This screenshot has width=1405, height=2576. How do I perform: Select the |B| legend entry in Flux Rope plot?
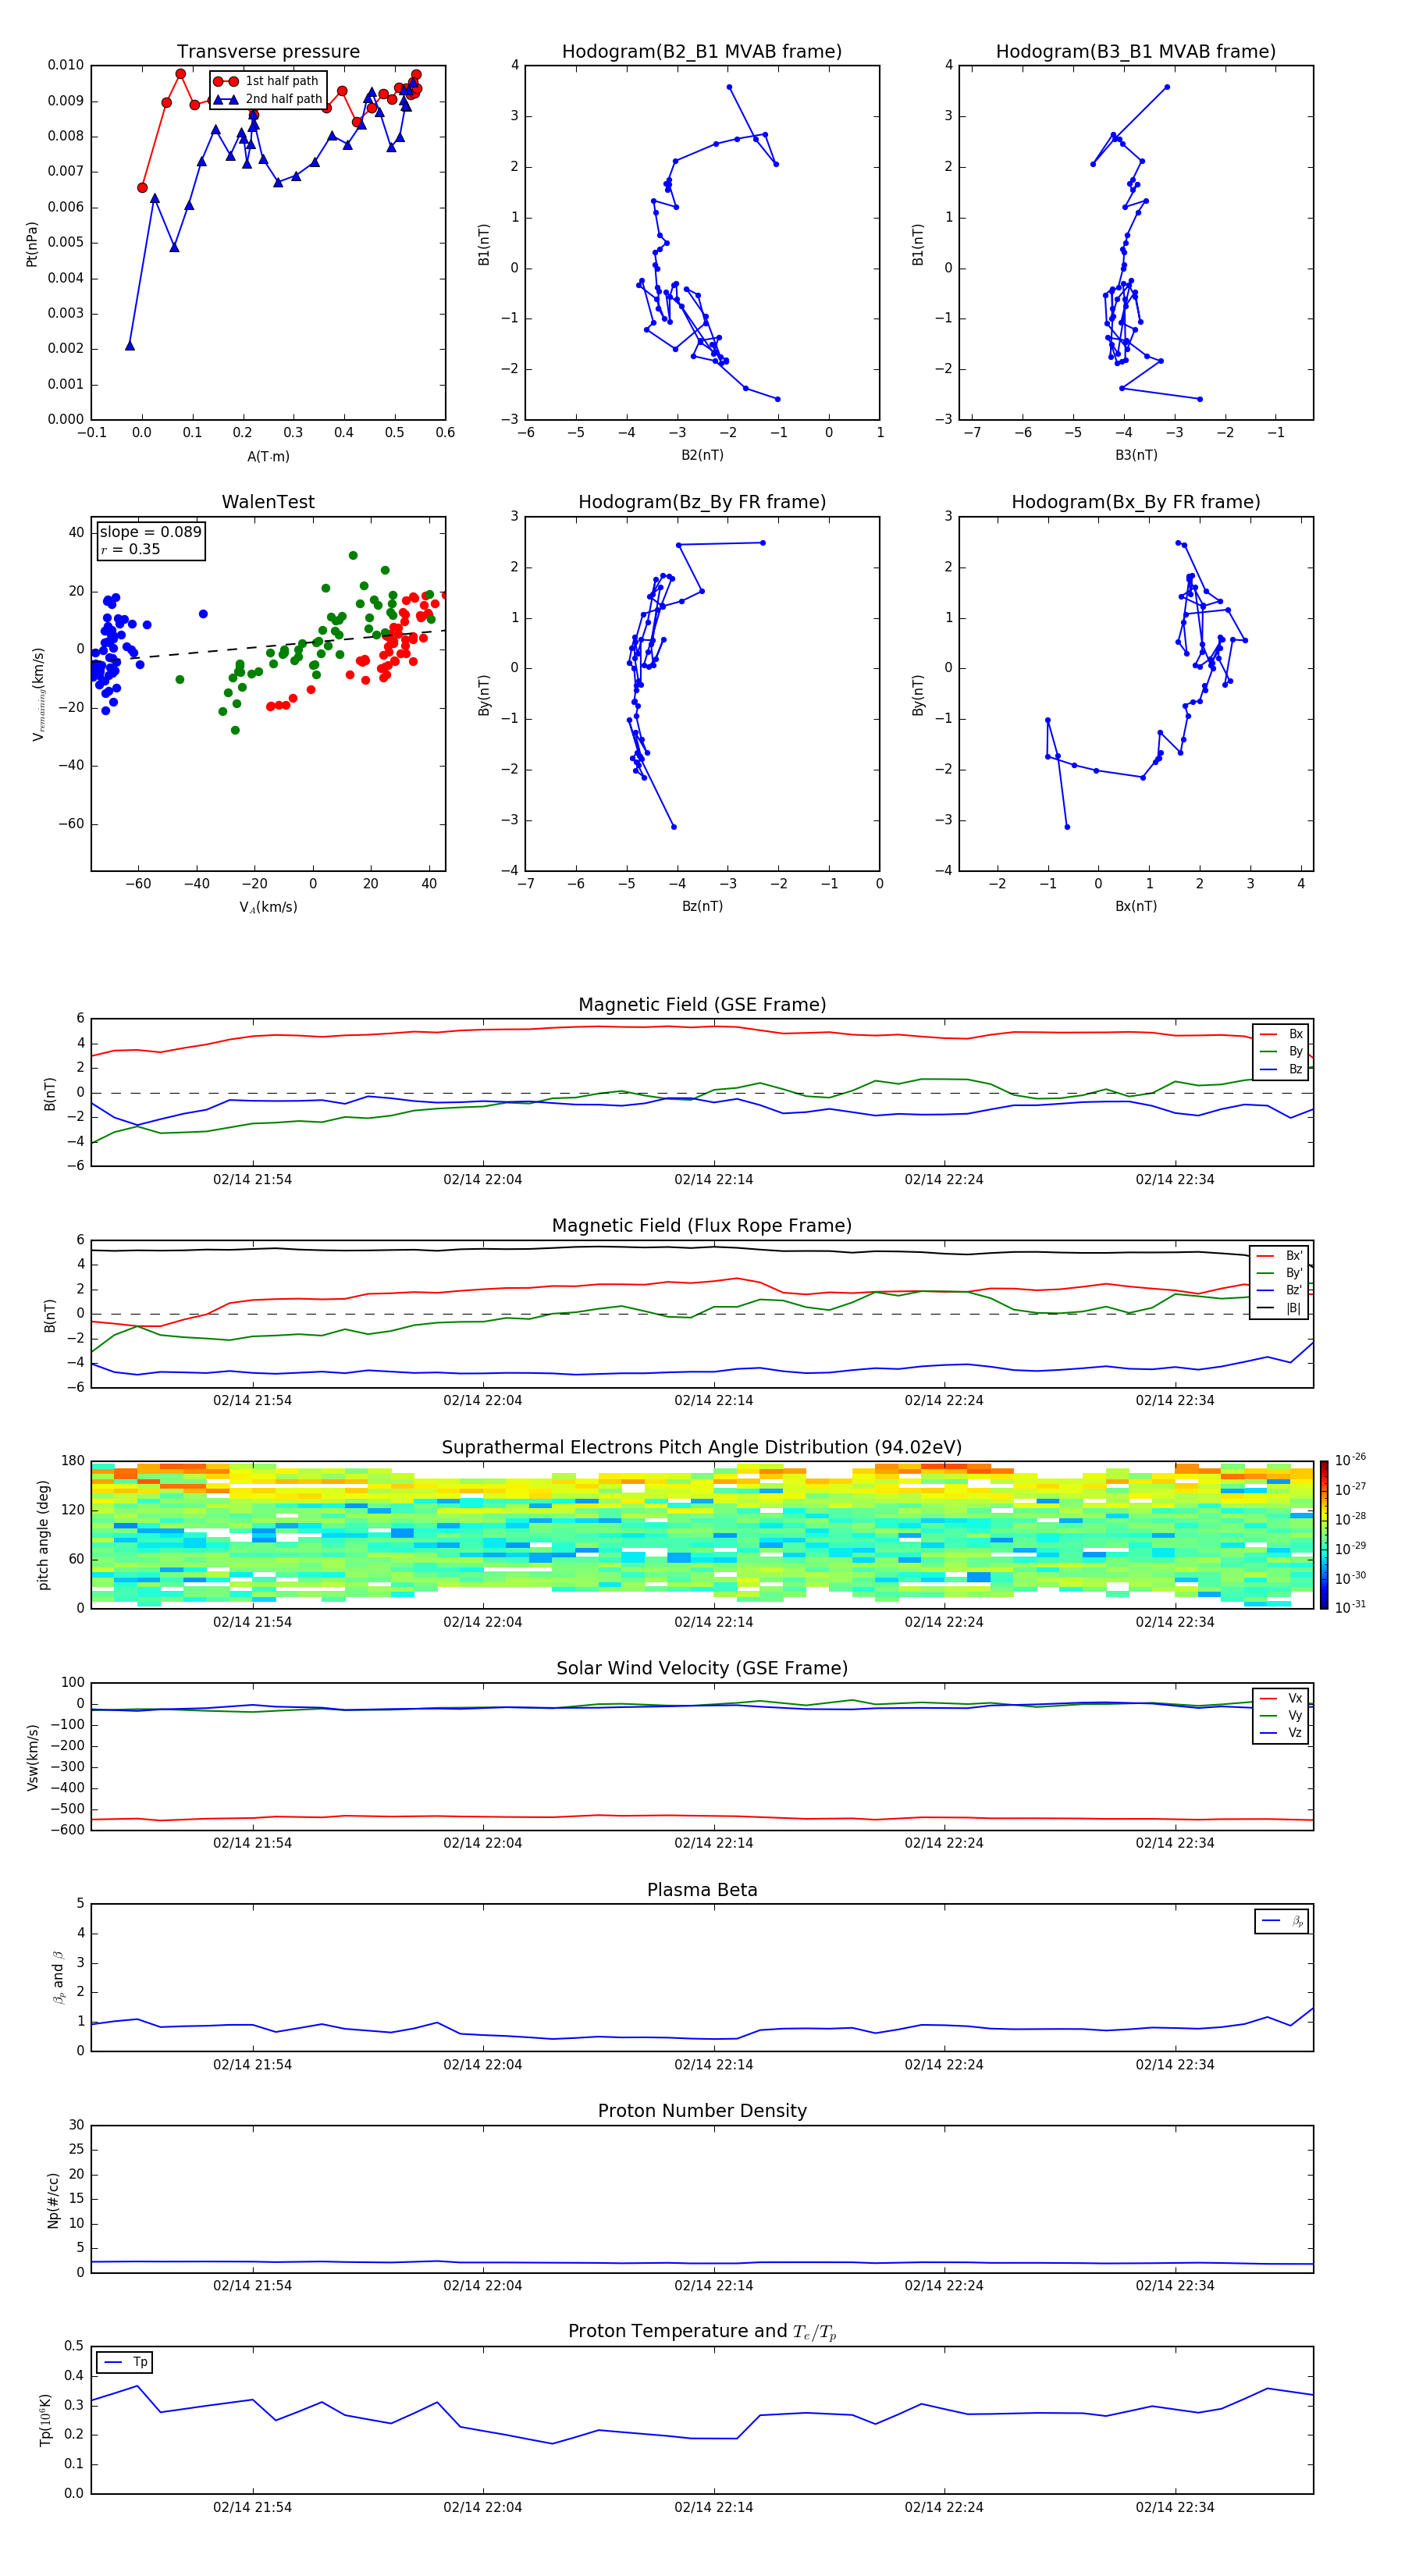tap(1279, 1308)
